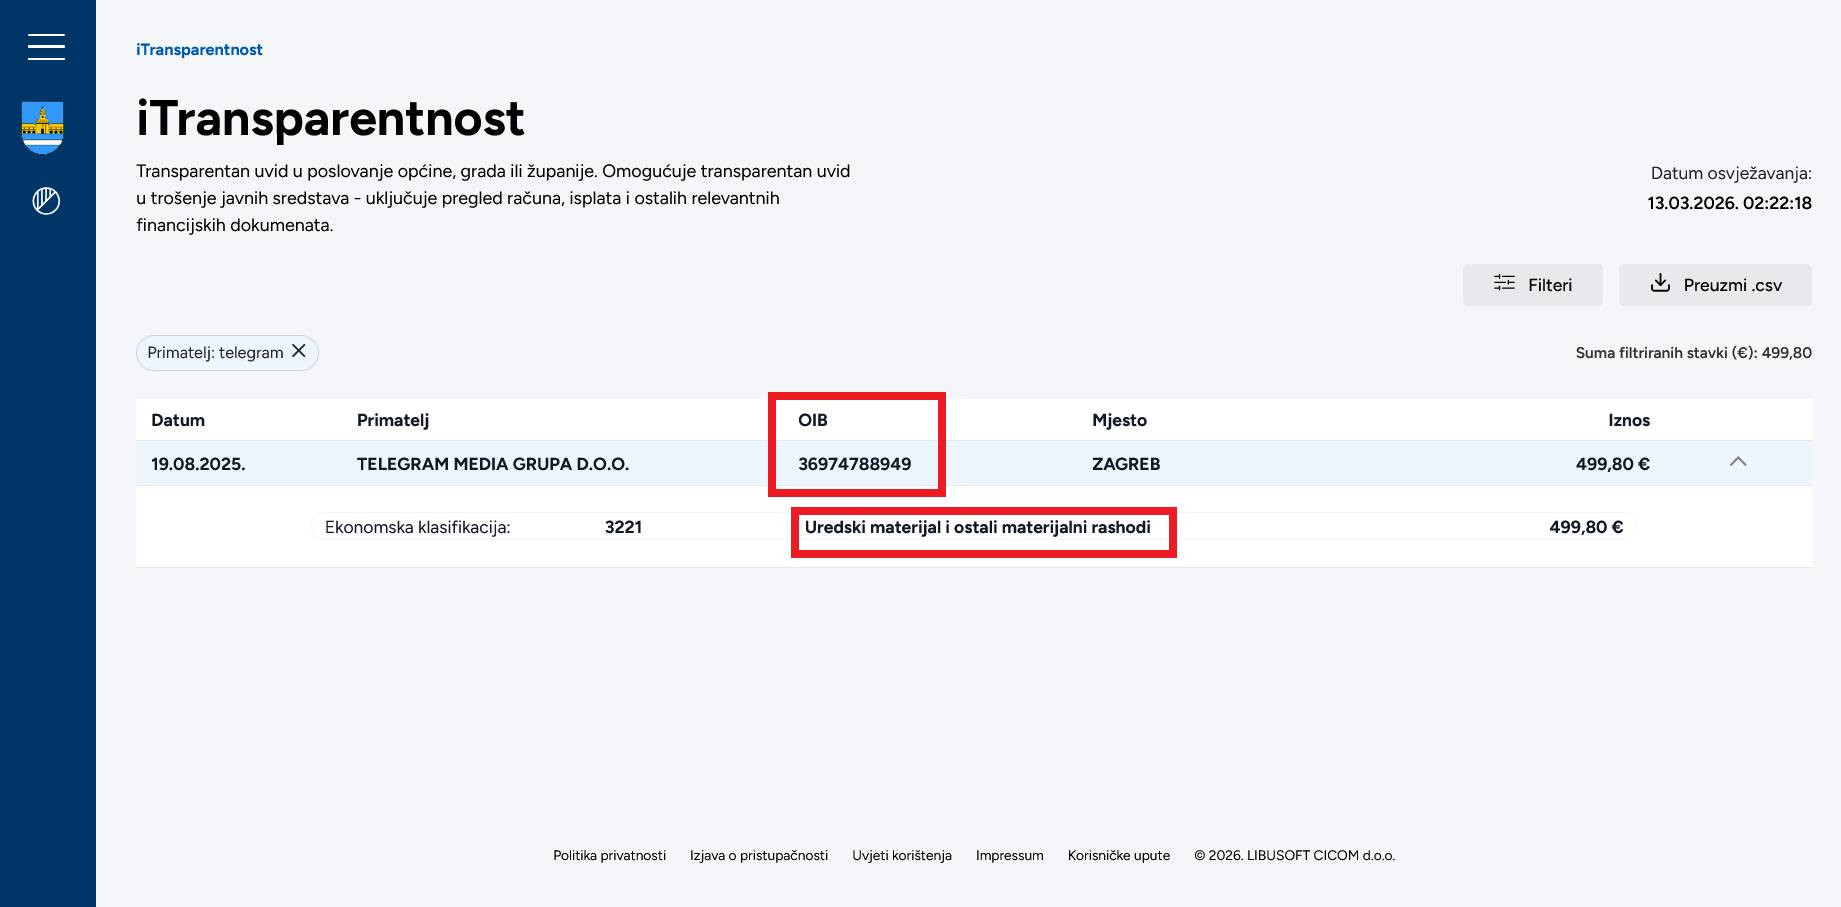Download data with Preuzmi .csv
This screenshot has width=1841, height=907.
(x=1715, y=285)
